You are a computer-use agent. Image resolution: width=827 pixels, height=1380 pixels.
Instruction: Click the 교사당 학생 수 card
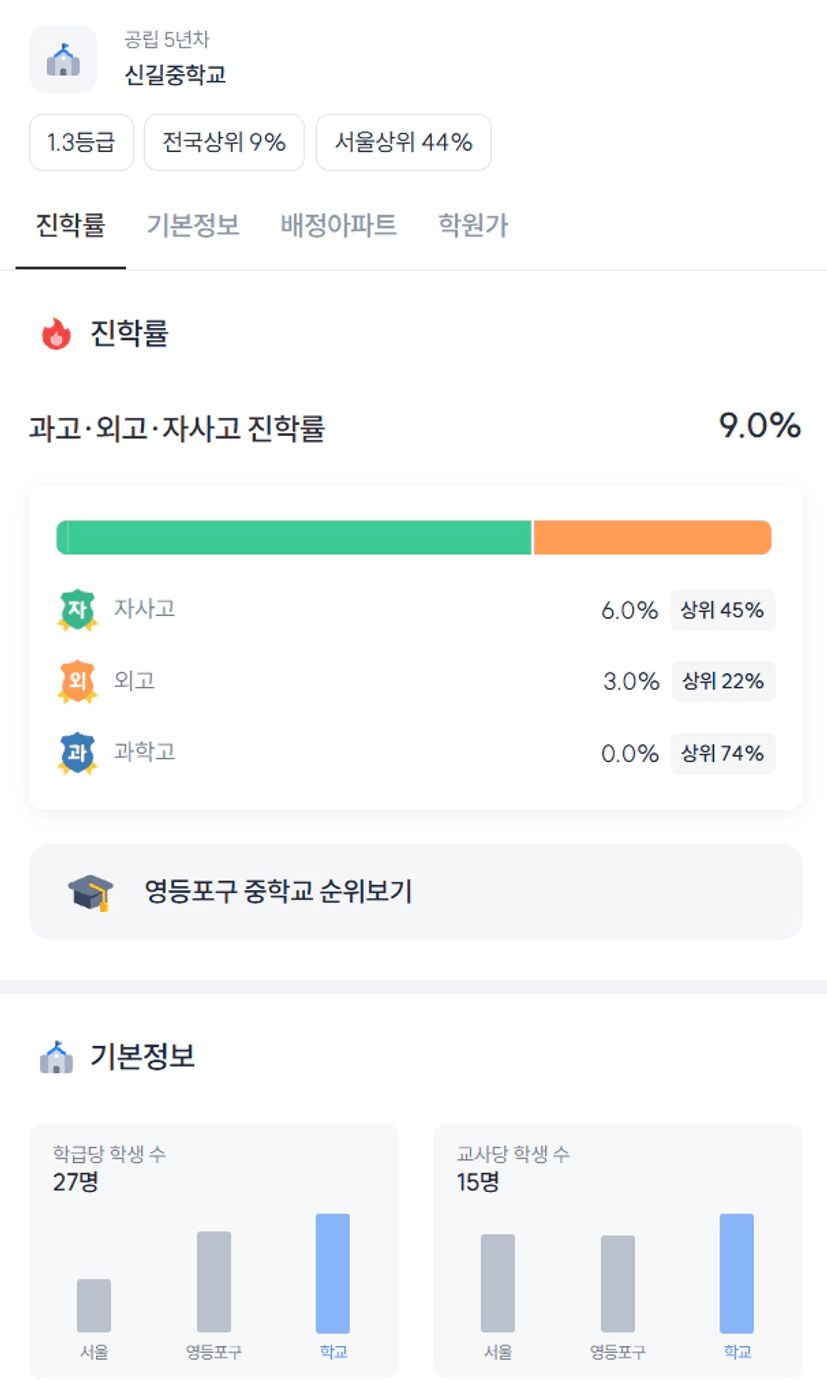[618, 1251]
